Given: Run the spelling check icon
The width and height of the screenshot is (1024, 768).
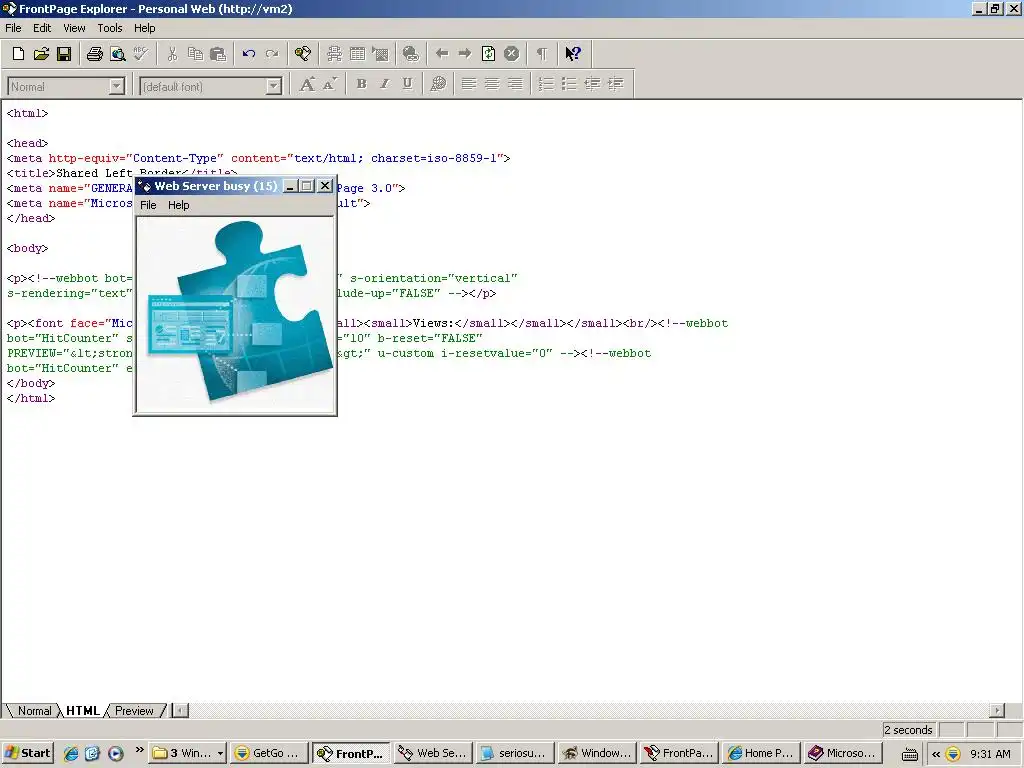Looking at the screenshot, I should 140,54.
